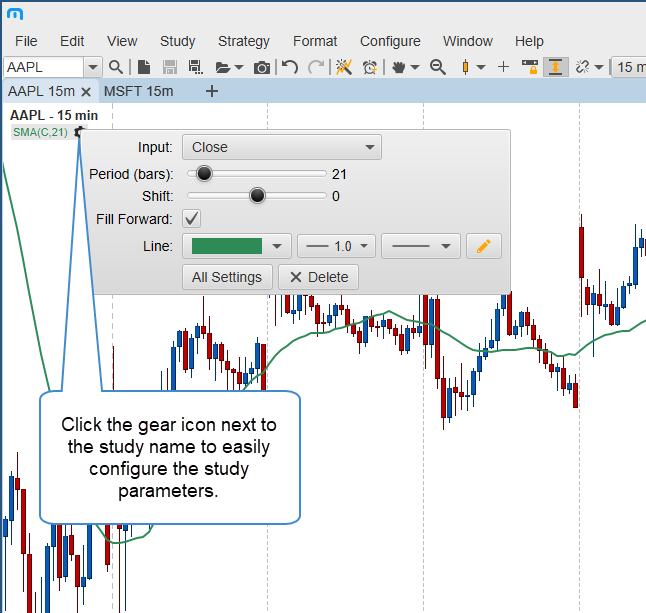Screen dimensions: 646x613
Task: Click the Delete button
Action: 318,277
